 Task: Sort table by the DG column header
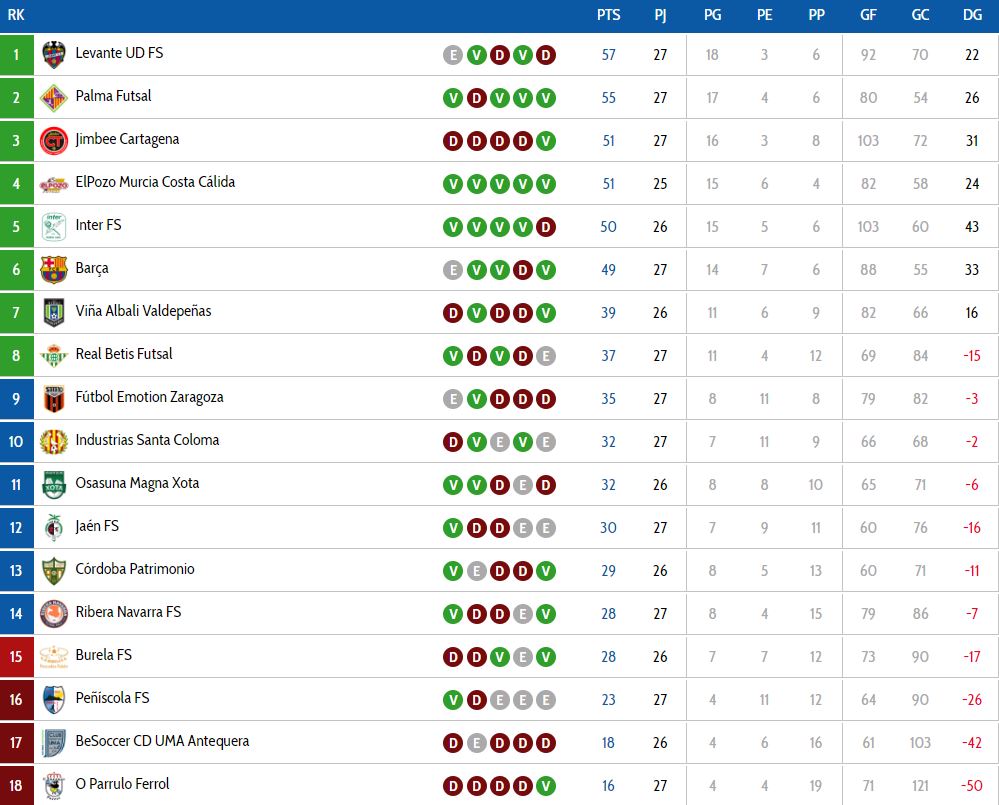tap(972, 15)
